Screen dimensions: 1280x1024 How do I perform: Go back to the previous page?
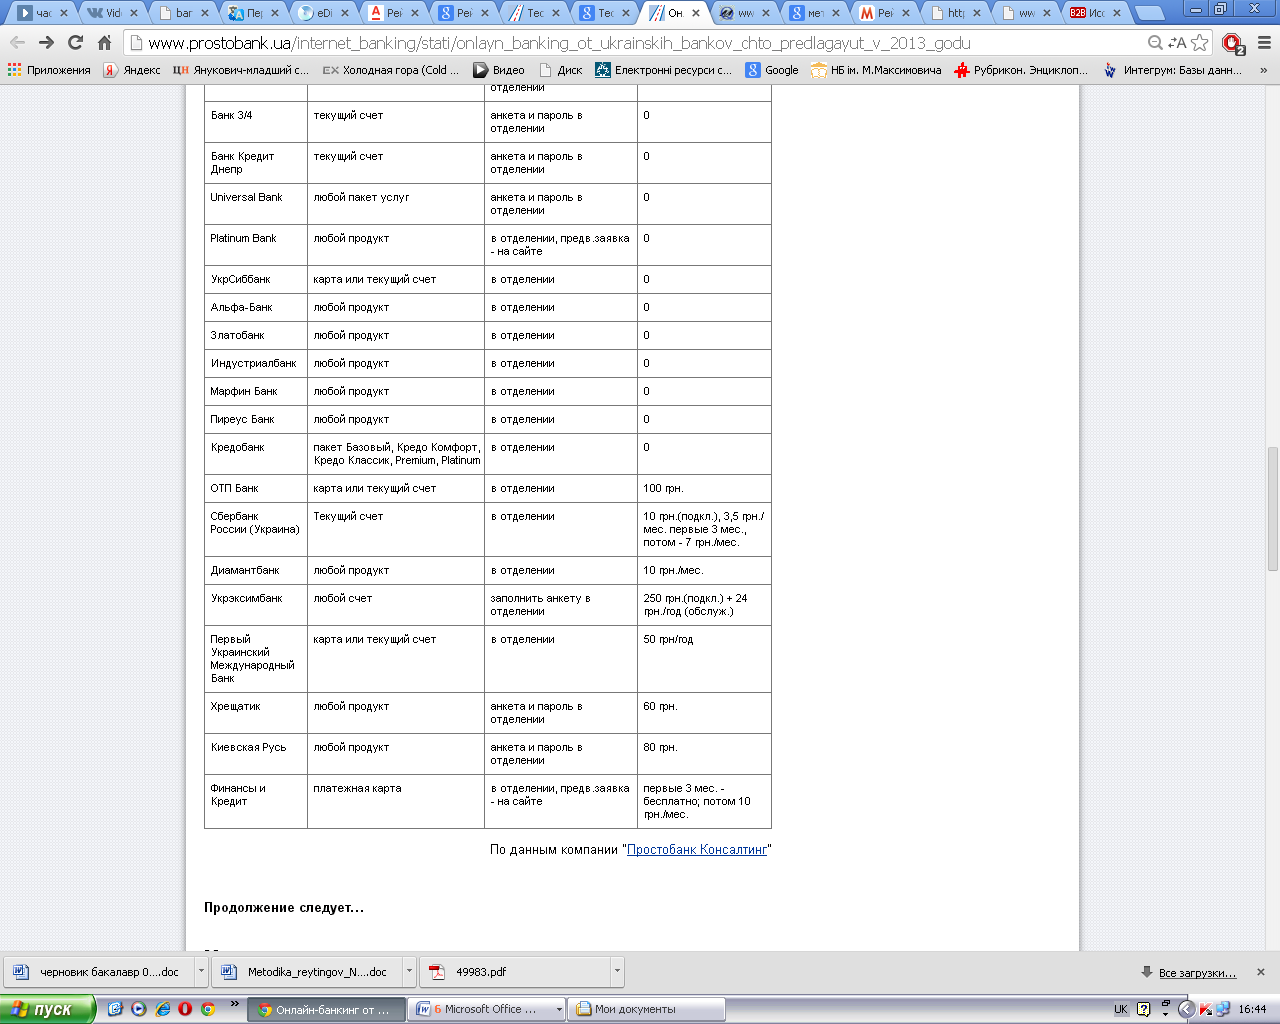tap(17, 43)
